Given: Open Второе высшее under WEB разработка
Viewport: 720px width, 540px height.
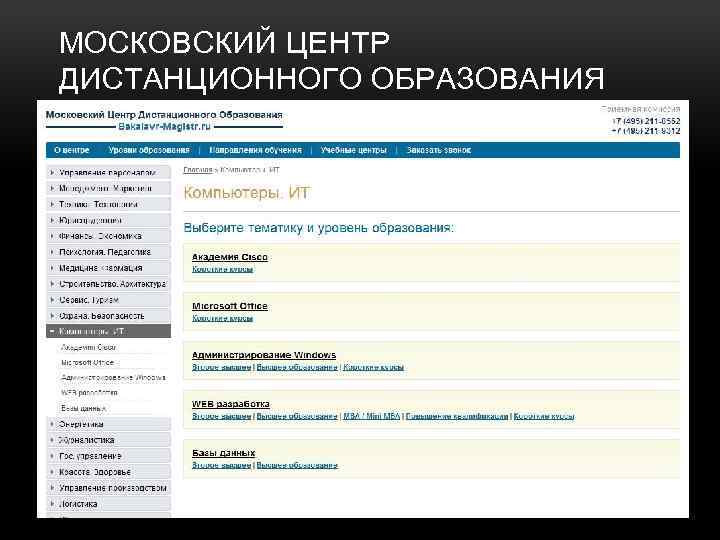Looking at the screenshot, I should [222, 416].
